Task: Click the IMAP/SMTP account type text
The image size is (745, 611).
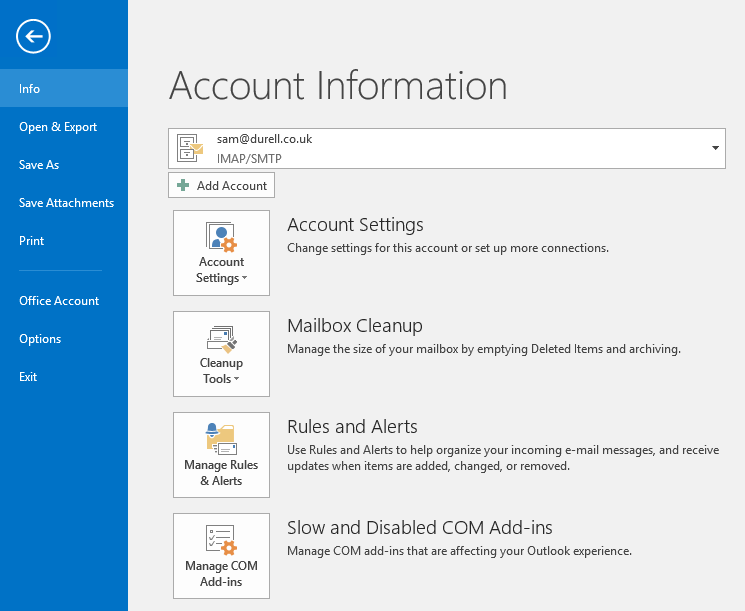Action: pyautogui.click(x=249, y=159)
